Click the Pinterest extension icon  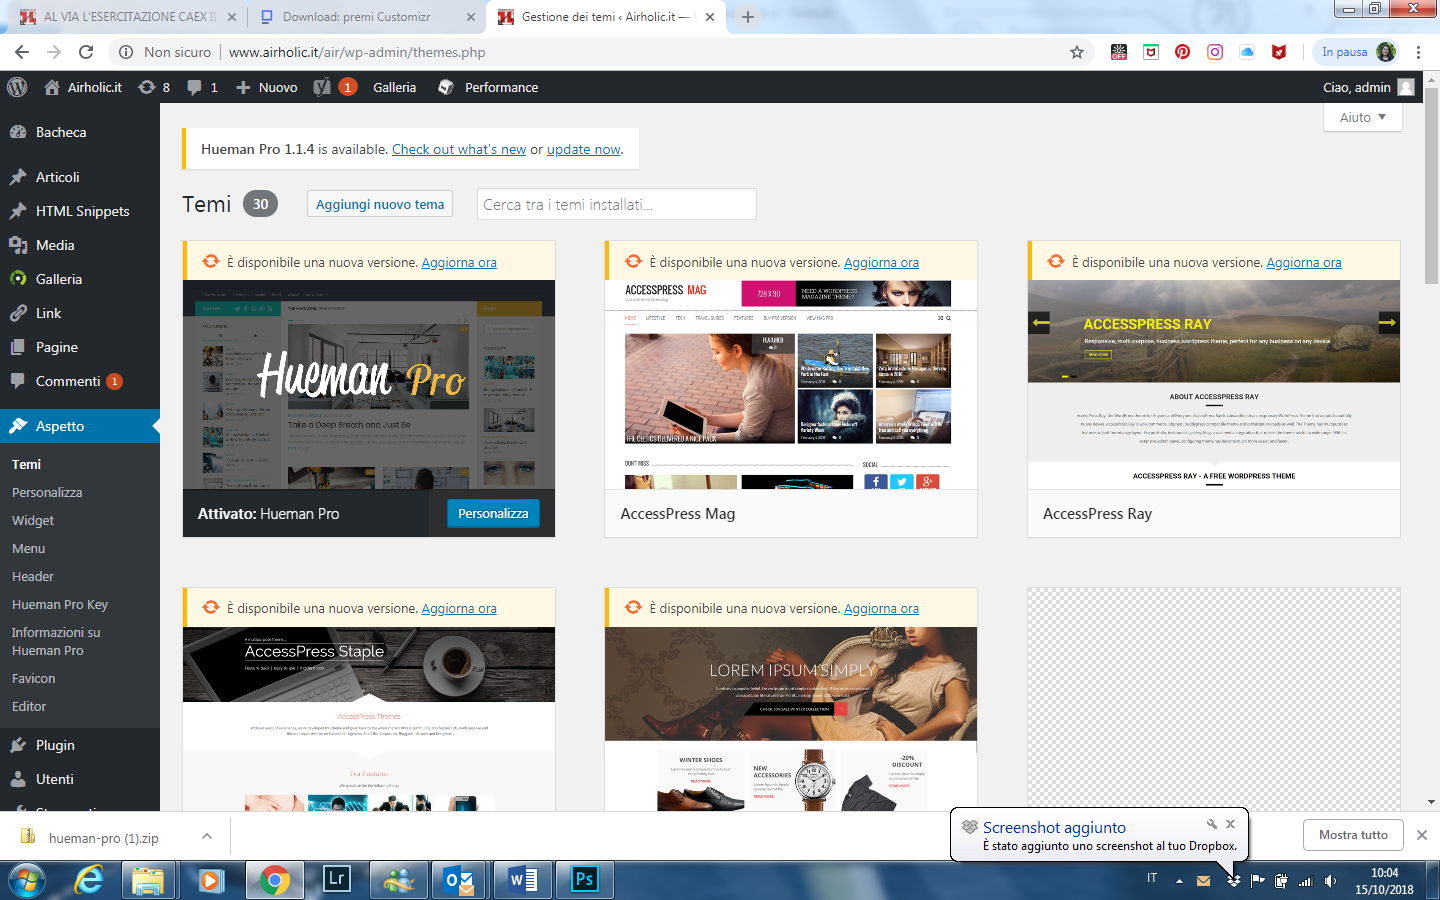click(x=1182, y=52)
